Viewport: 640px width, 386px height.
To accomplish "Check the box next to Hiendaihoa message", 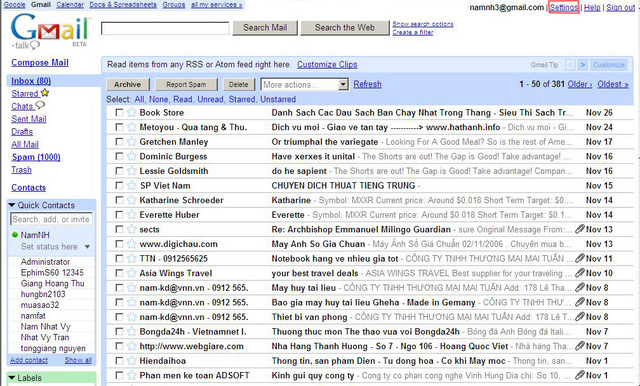I will pyautogui.click(x=119, y=361).
